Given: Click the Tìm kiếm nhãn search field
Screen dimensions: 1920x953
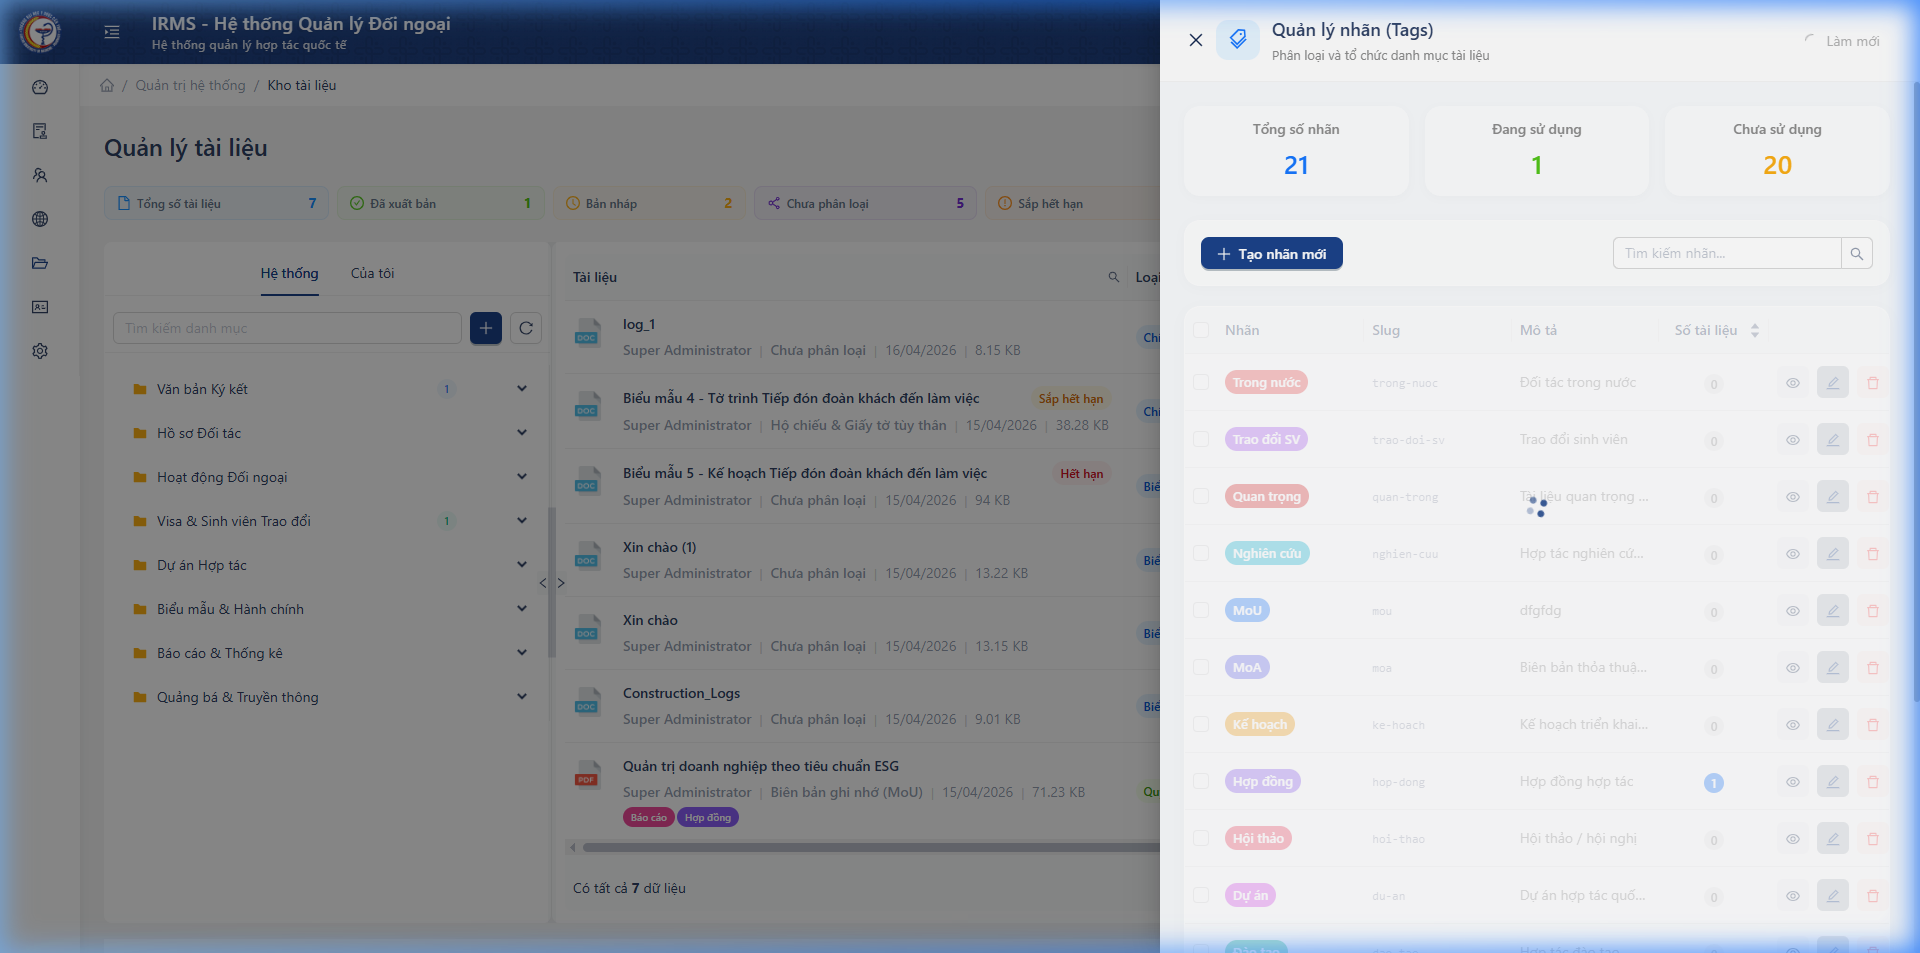Looking at the screenshot, I should (1726, 254).
